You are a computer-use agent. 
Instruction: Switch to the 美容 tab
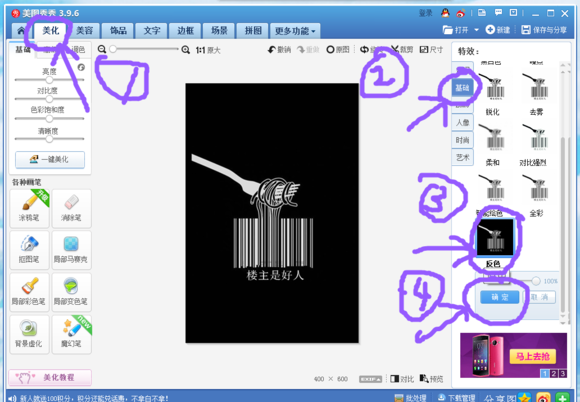click(84, 31)
